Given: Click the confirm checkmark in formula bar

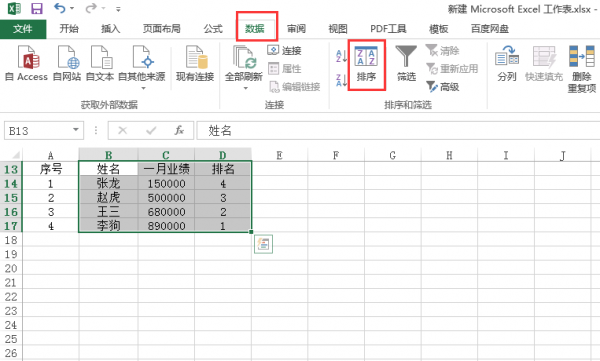Looking at the screenshot, I should (x=151, y=131).
